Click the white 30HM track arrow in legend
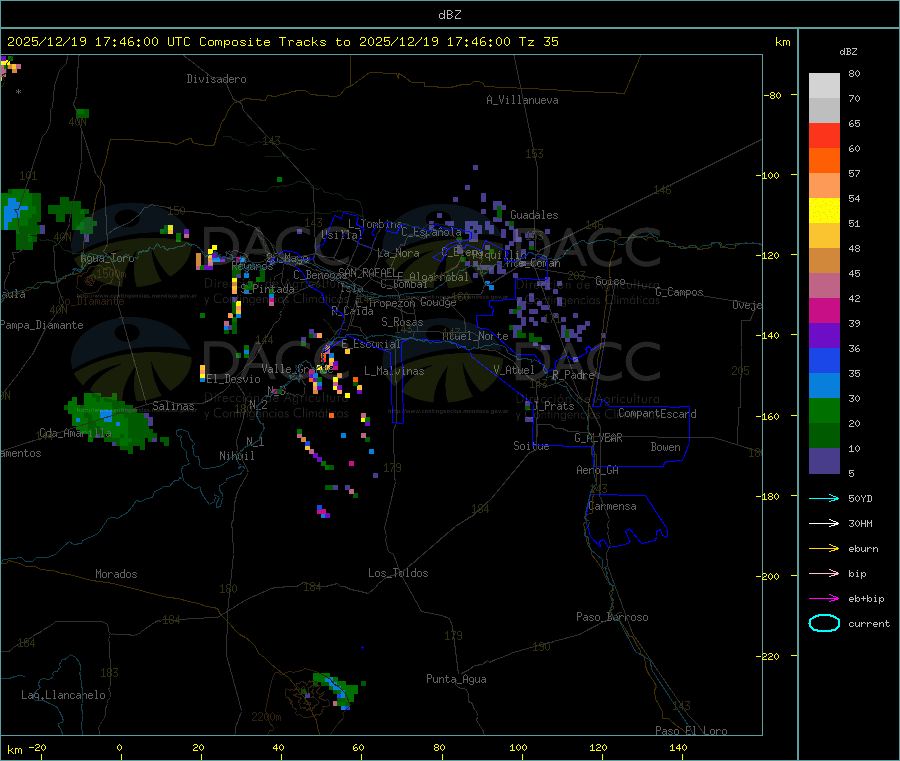Screen dimensions: 900x761 (x=824, y=523)
